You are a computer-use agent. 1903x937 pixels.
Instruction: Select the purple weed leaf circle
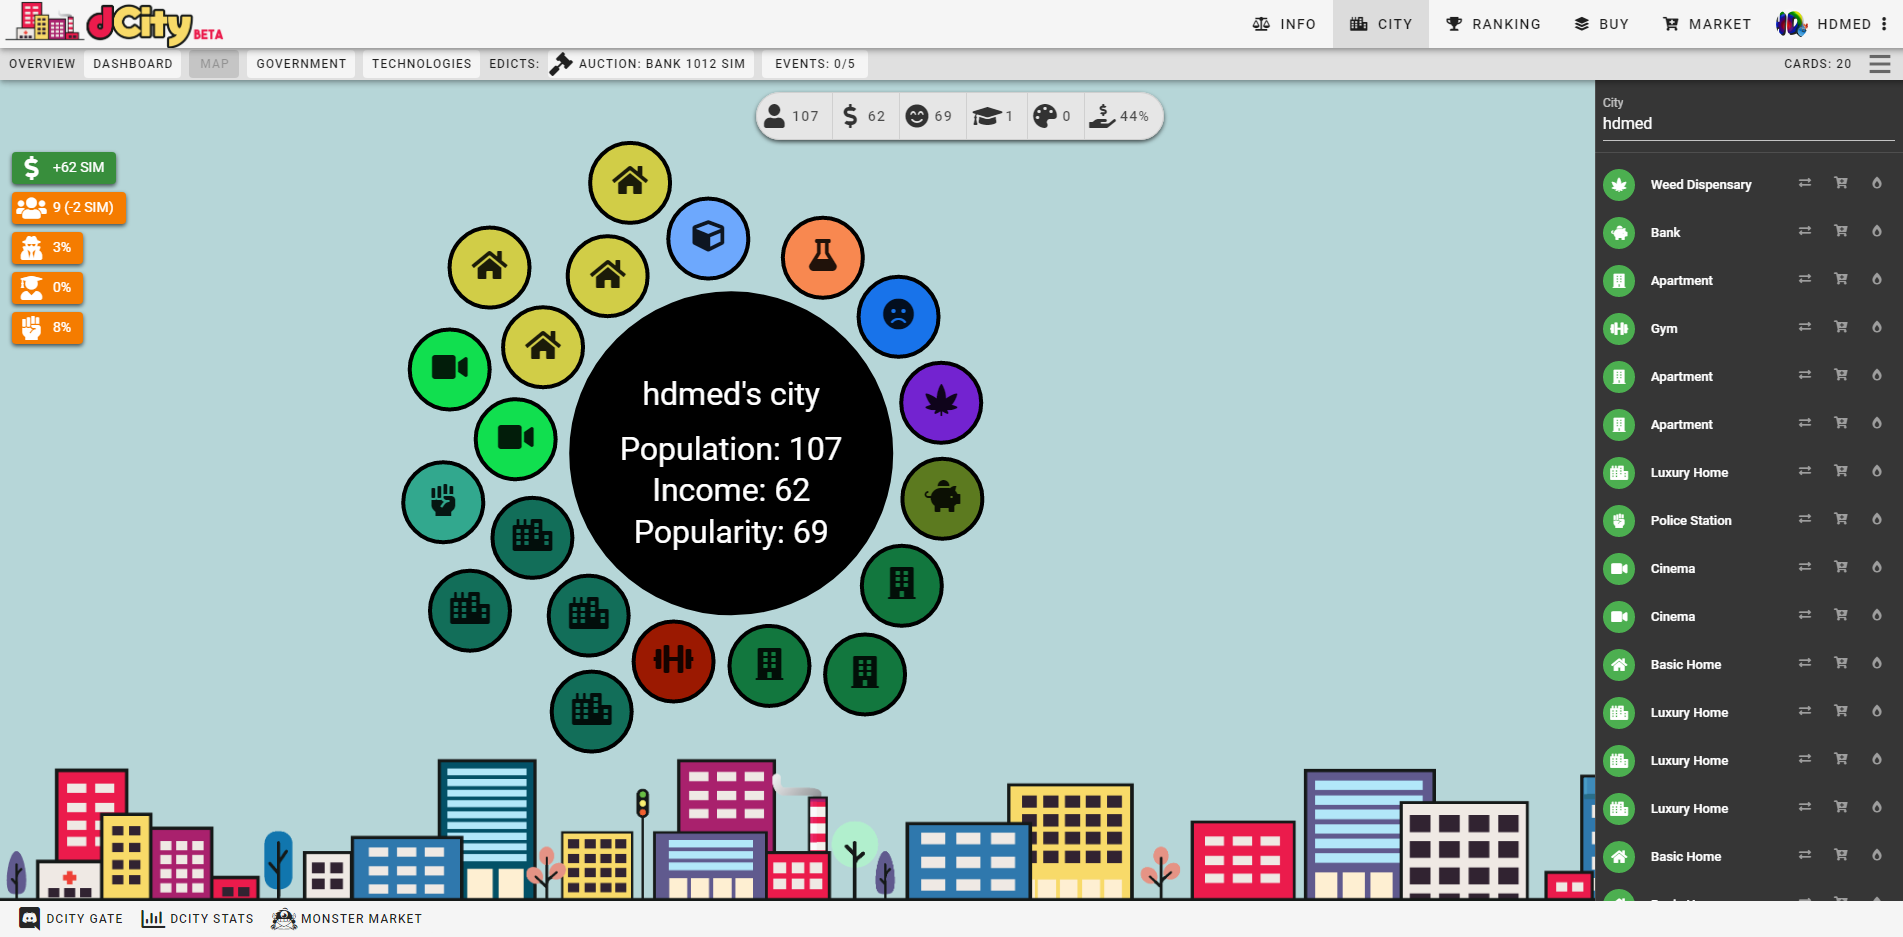click(941, 402)
